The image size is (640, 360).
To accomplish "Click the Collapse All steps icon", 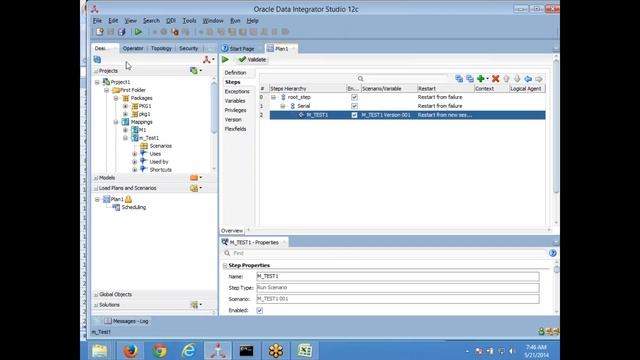I will (470, 79).
